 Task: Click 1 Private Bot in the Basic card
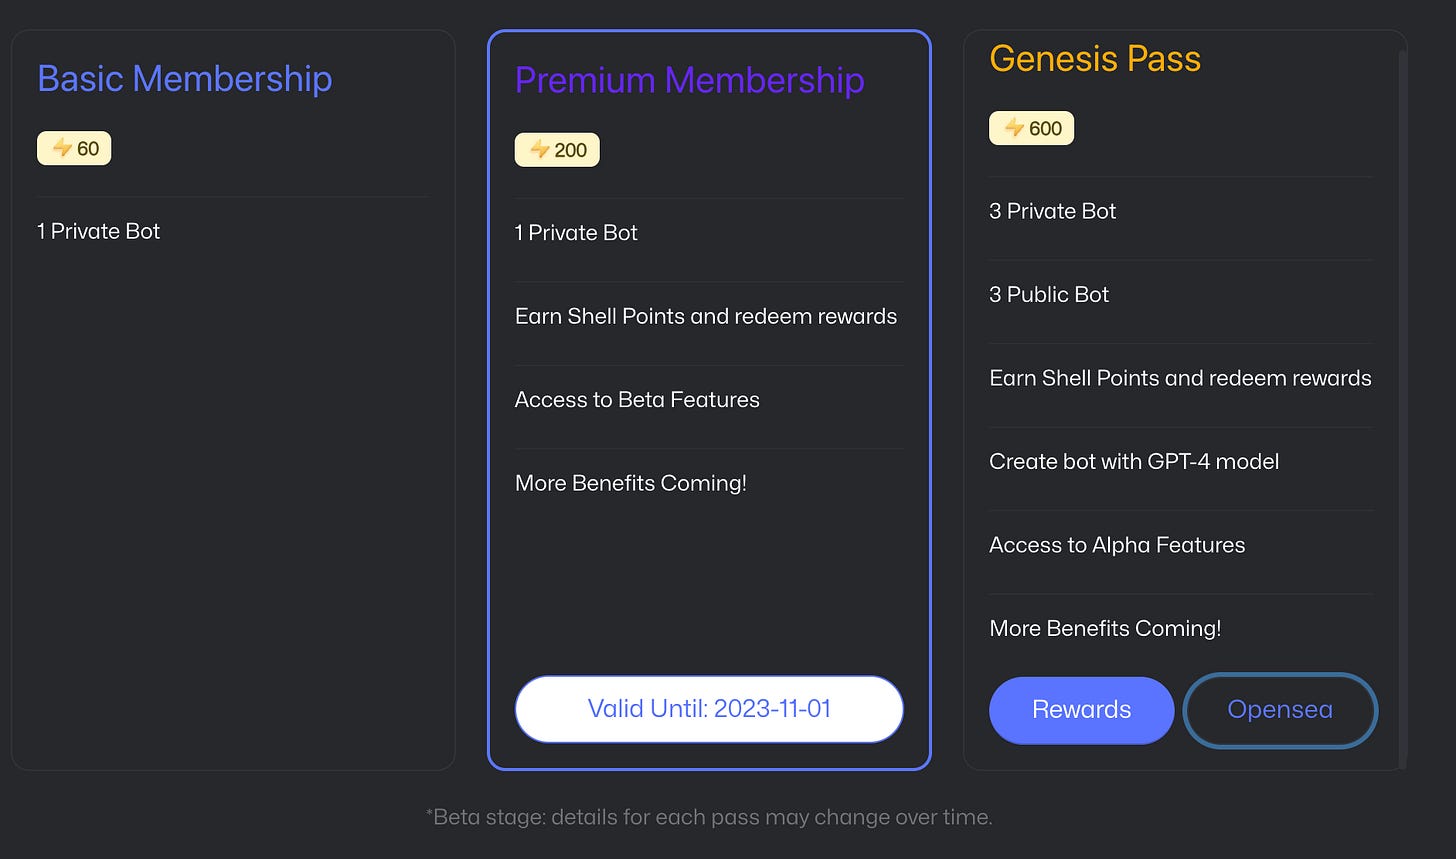(x=98, y=231)
